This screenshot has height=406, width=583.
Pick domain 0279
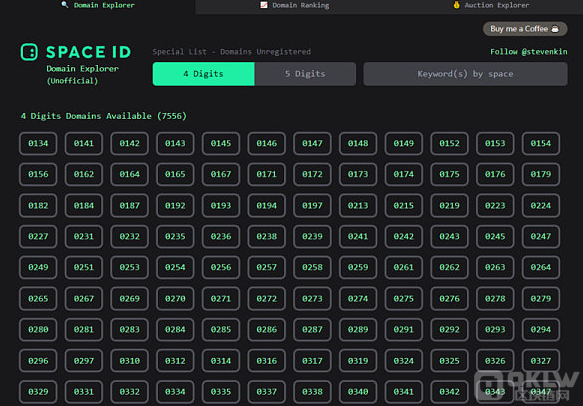(x=541, y=299)
